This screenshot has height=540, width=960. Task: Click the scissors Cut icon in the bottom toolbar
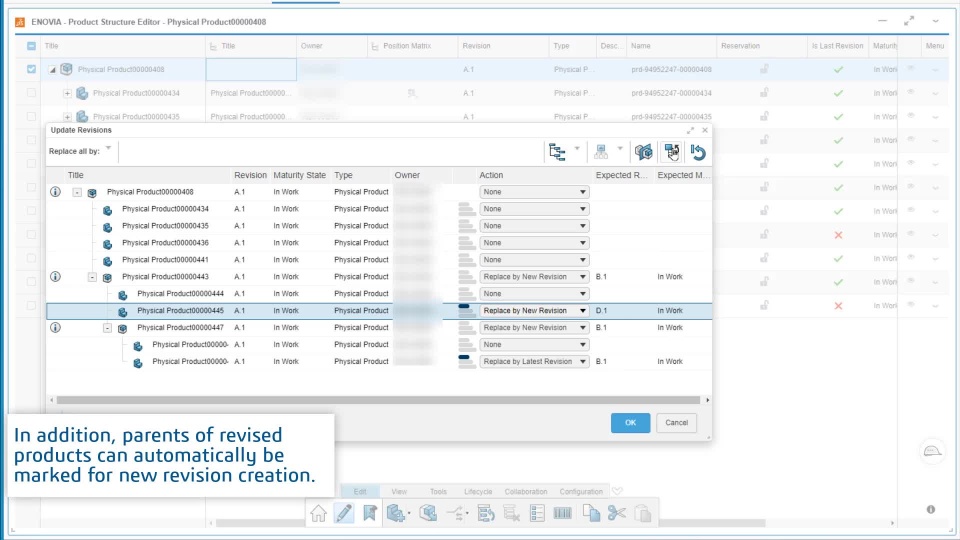coord(617,513)
